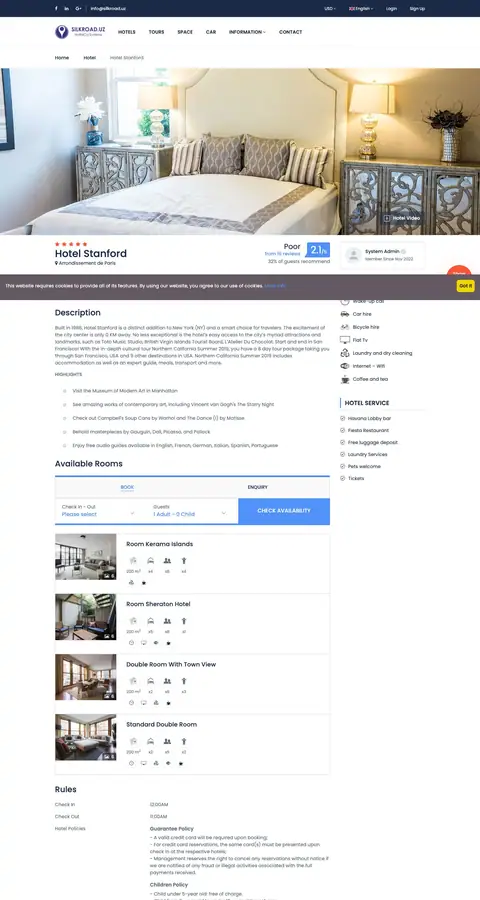Click the Check Availability button
Image resolution: width=480 pixels, height=900 pixels.
pyautogui.click(x=284, y=511)
